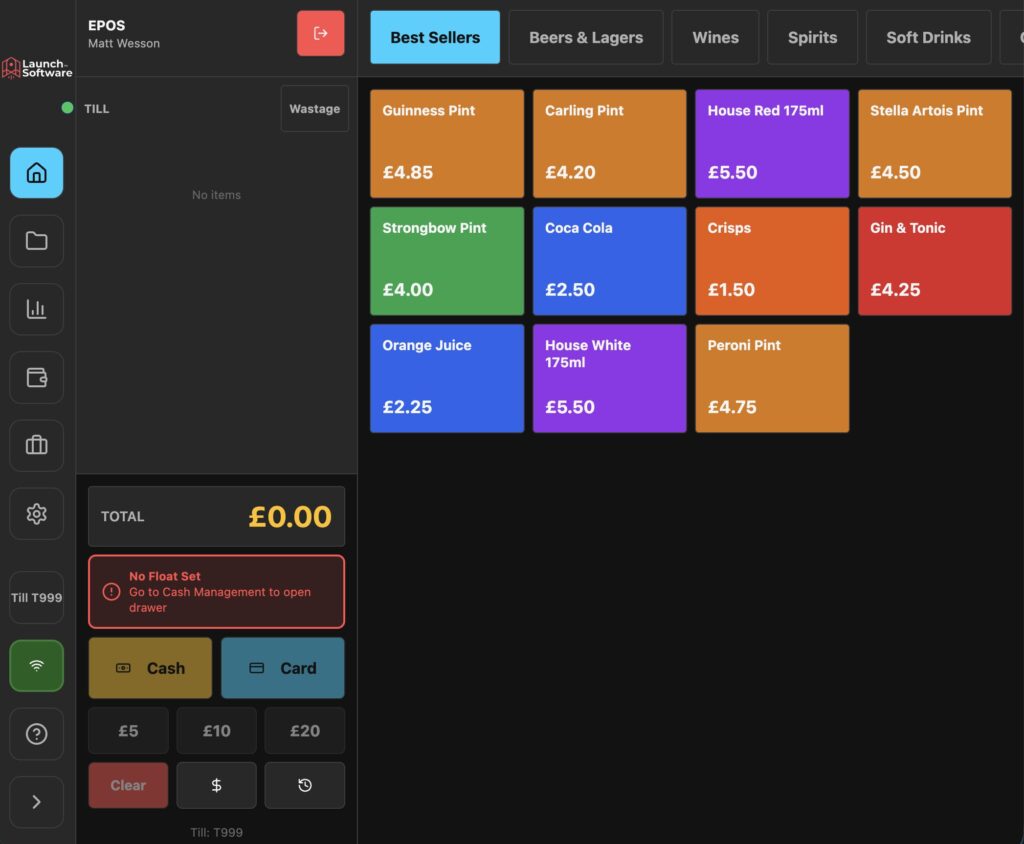This screenshot has height=844, width=1024.
Task: Open the wallet cash management icon
Action: point(36,377)
